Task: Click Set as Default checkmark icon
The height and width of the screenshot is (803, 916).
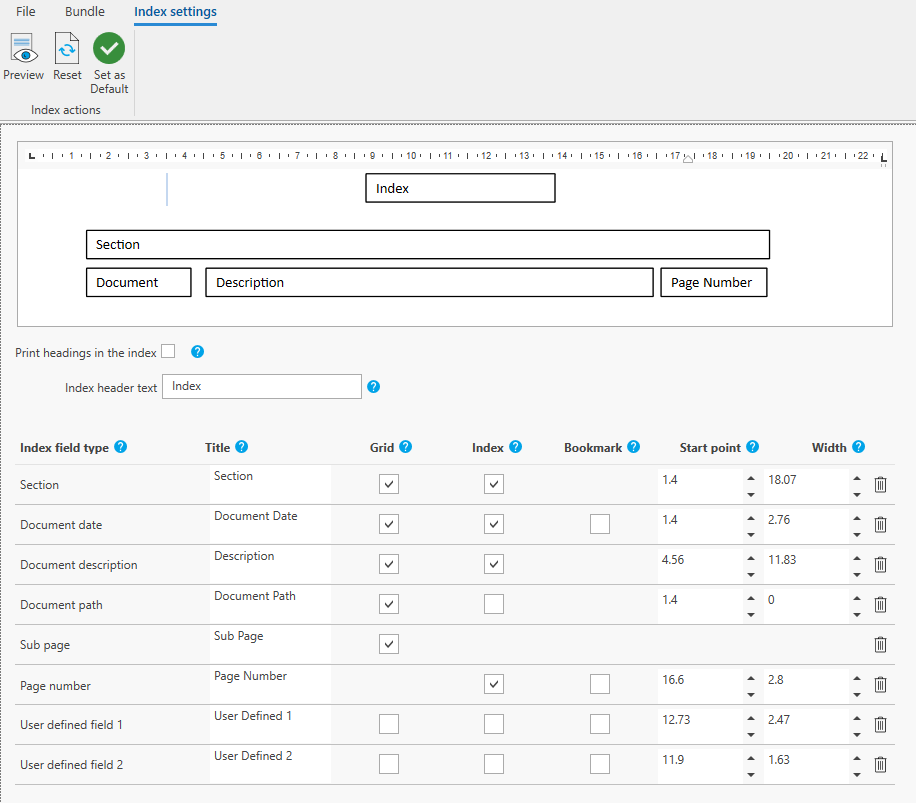Action: pyautogui.click(x=109, y=48)
